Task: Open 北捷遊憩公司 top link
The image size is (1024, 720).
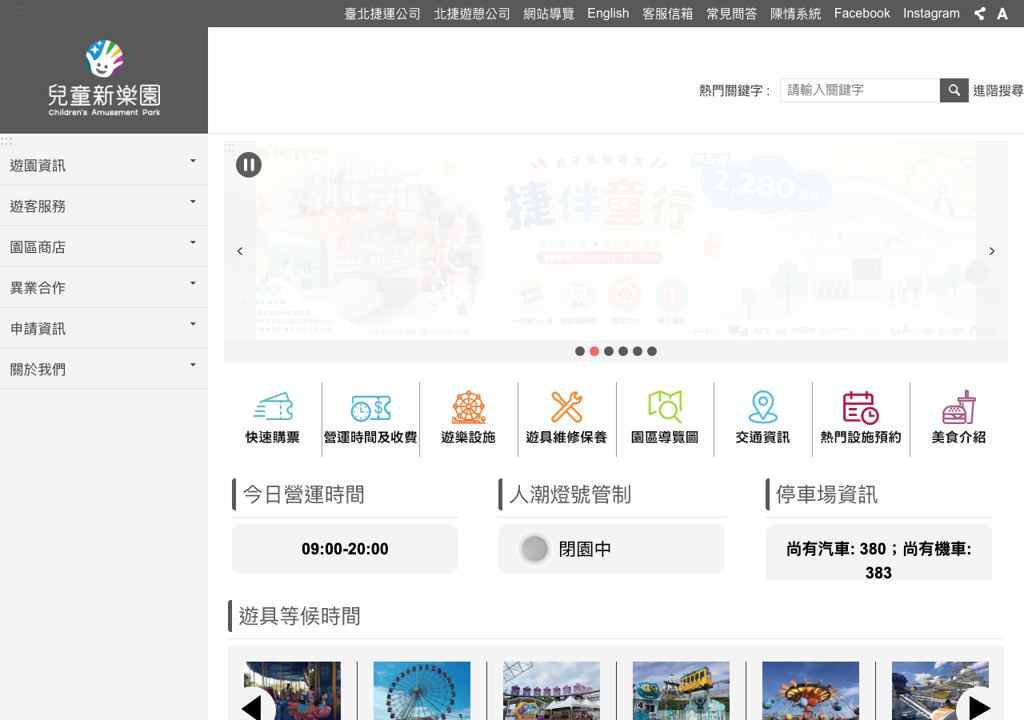Action: [472, 14]
